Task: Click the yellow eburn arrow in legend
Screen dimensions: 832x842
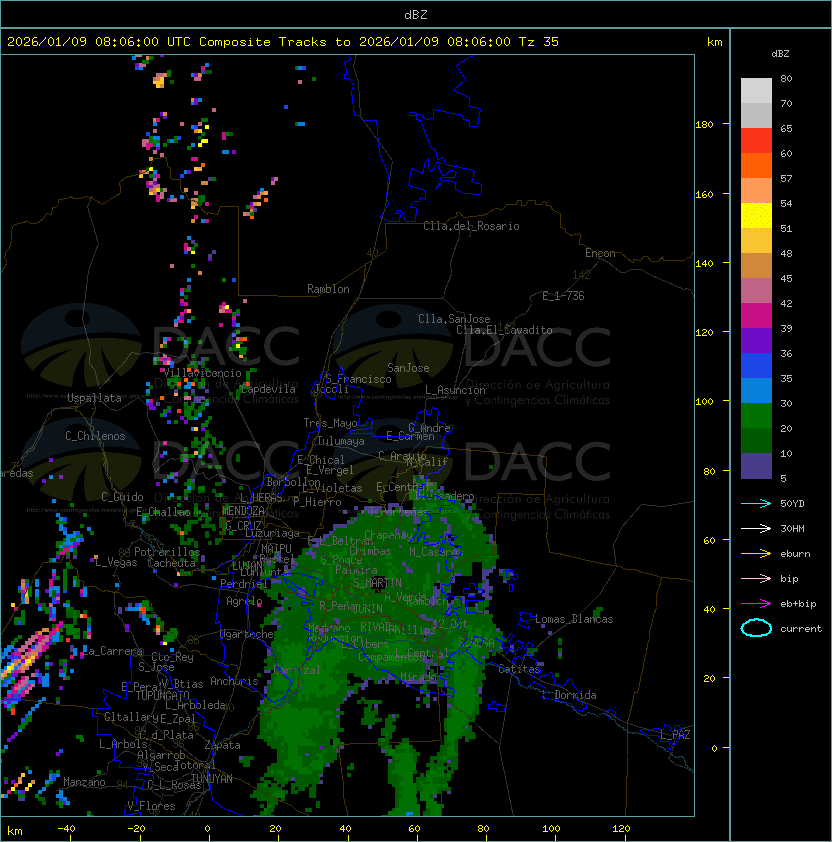Action: 756,554
